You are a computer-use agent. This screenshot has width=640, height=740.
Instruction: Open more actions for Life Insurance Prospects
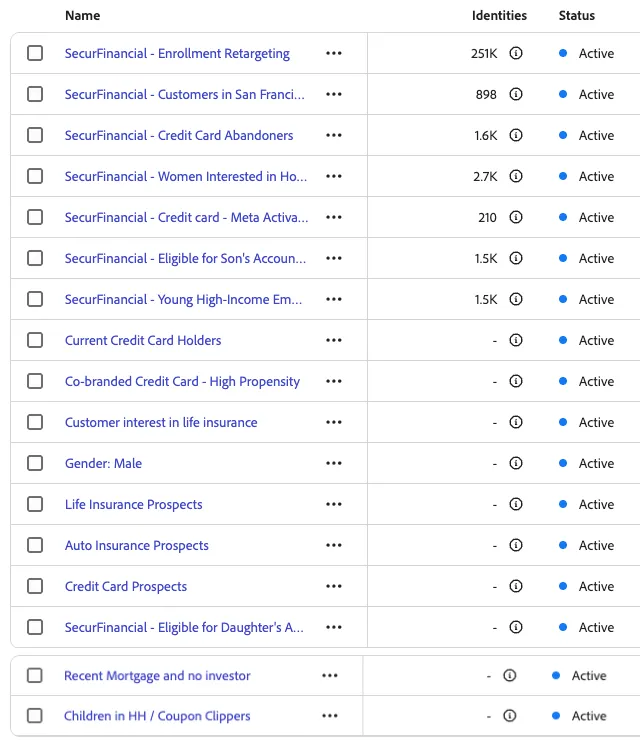(x=334, y=505)
